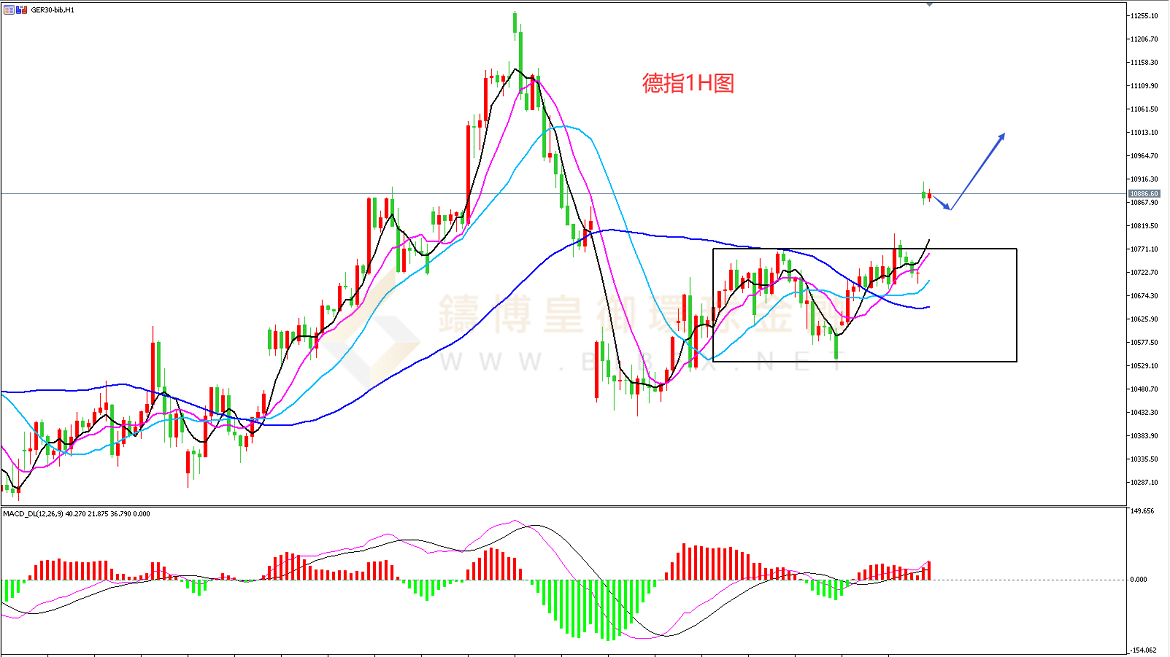The height and width of the screenshot is (657, 1170).
Task: Click the 149.656 MACD scale value
Action: [1142, 511]
